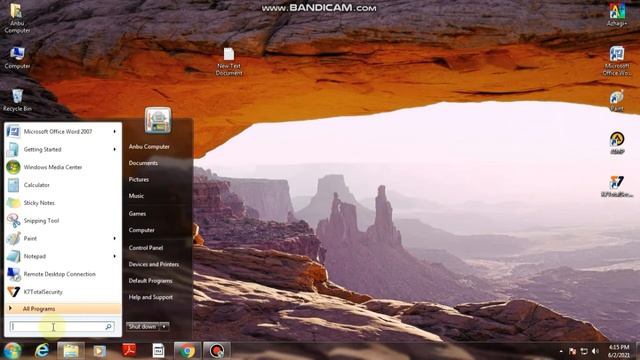Click the Shut down button
Screen dimensions: 640x360
pos(142,327)
